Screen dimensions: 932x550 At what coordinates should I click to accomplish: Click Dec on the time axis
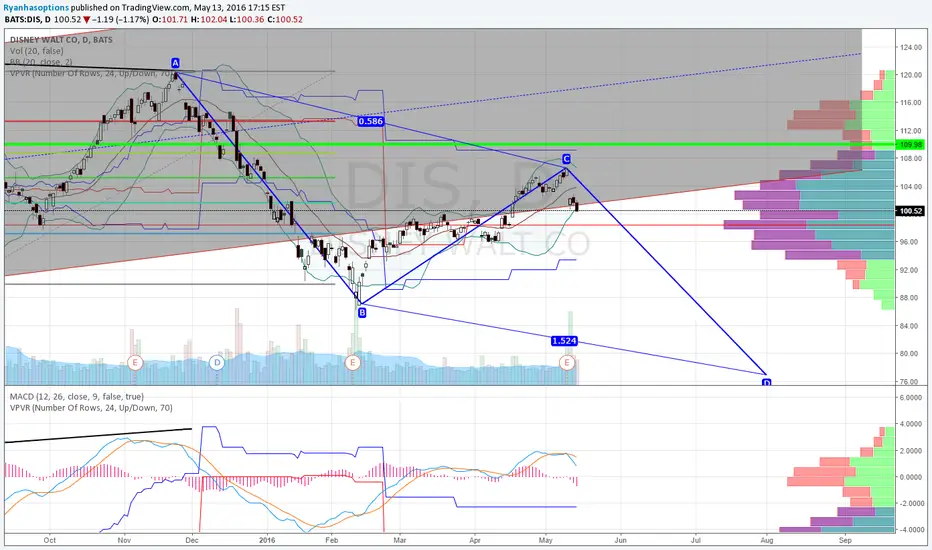(x=191, y=540)
